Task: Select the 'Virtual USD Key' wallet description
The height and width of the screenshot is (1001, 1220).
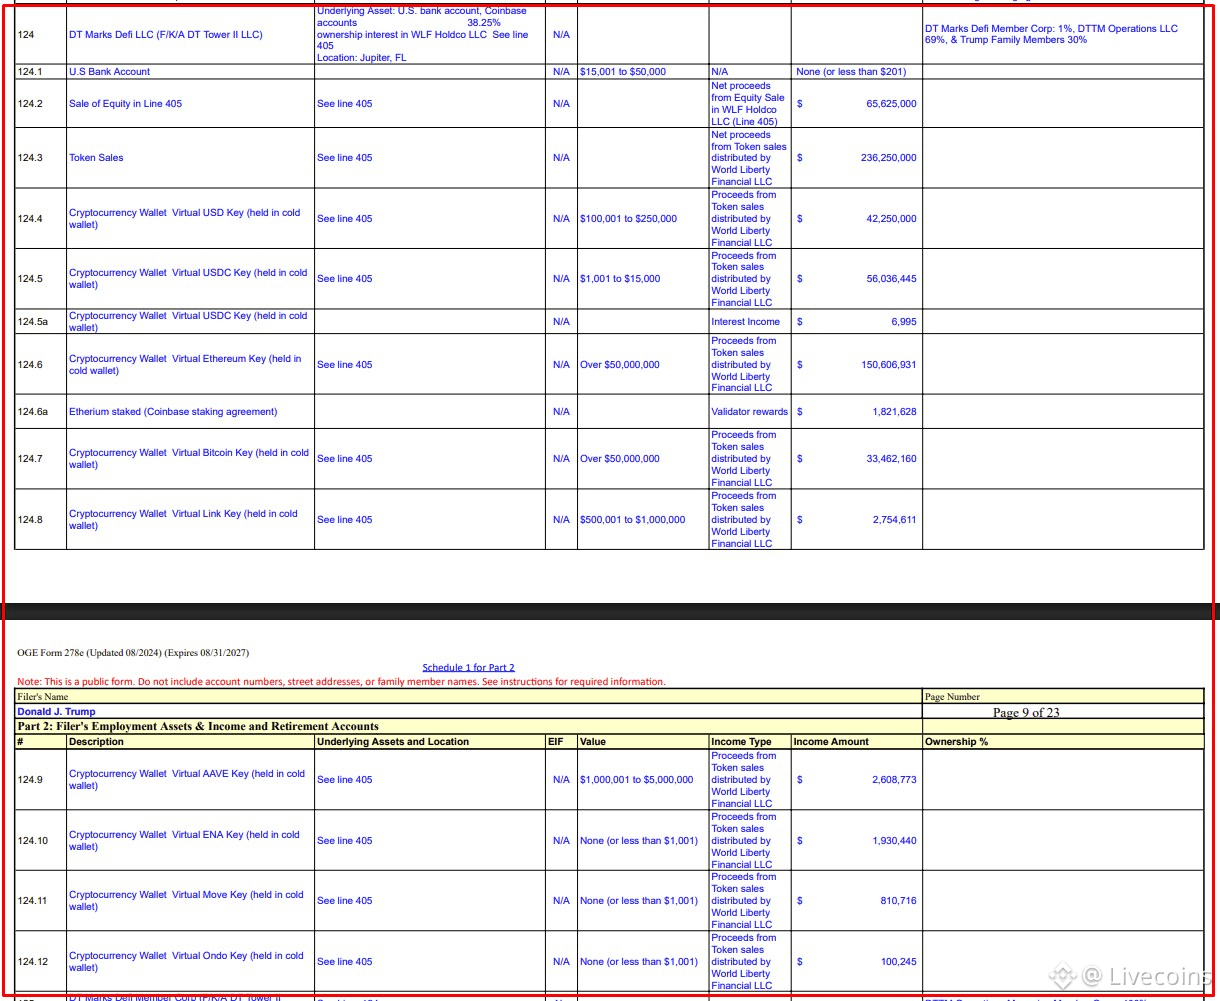Action: click(x=185, y=219)
